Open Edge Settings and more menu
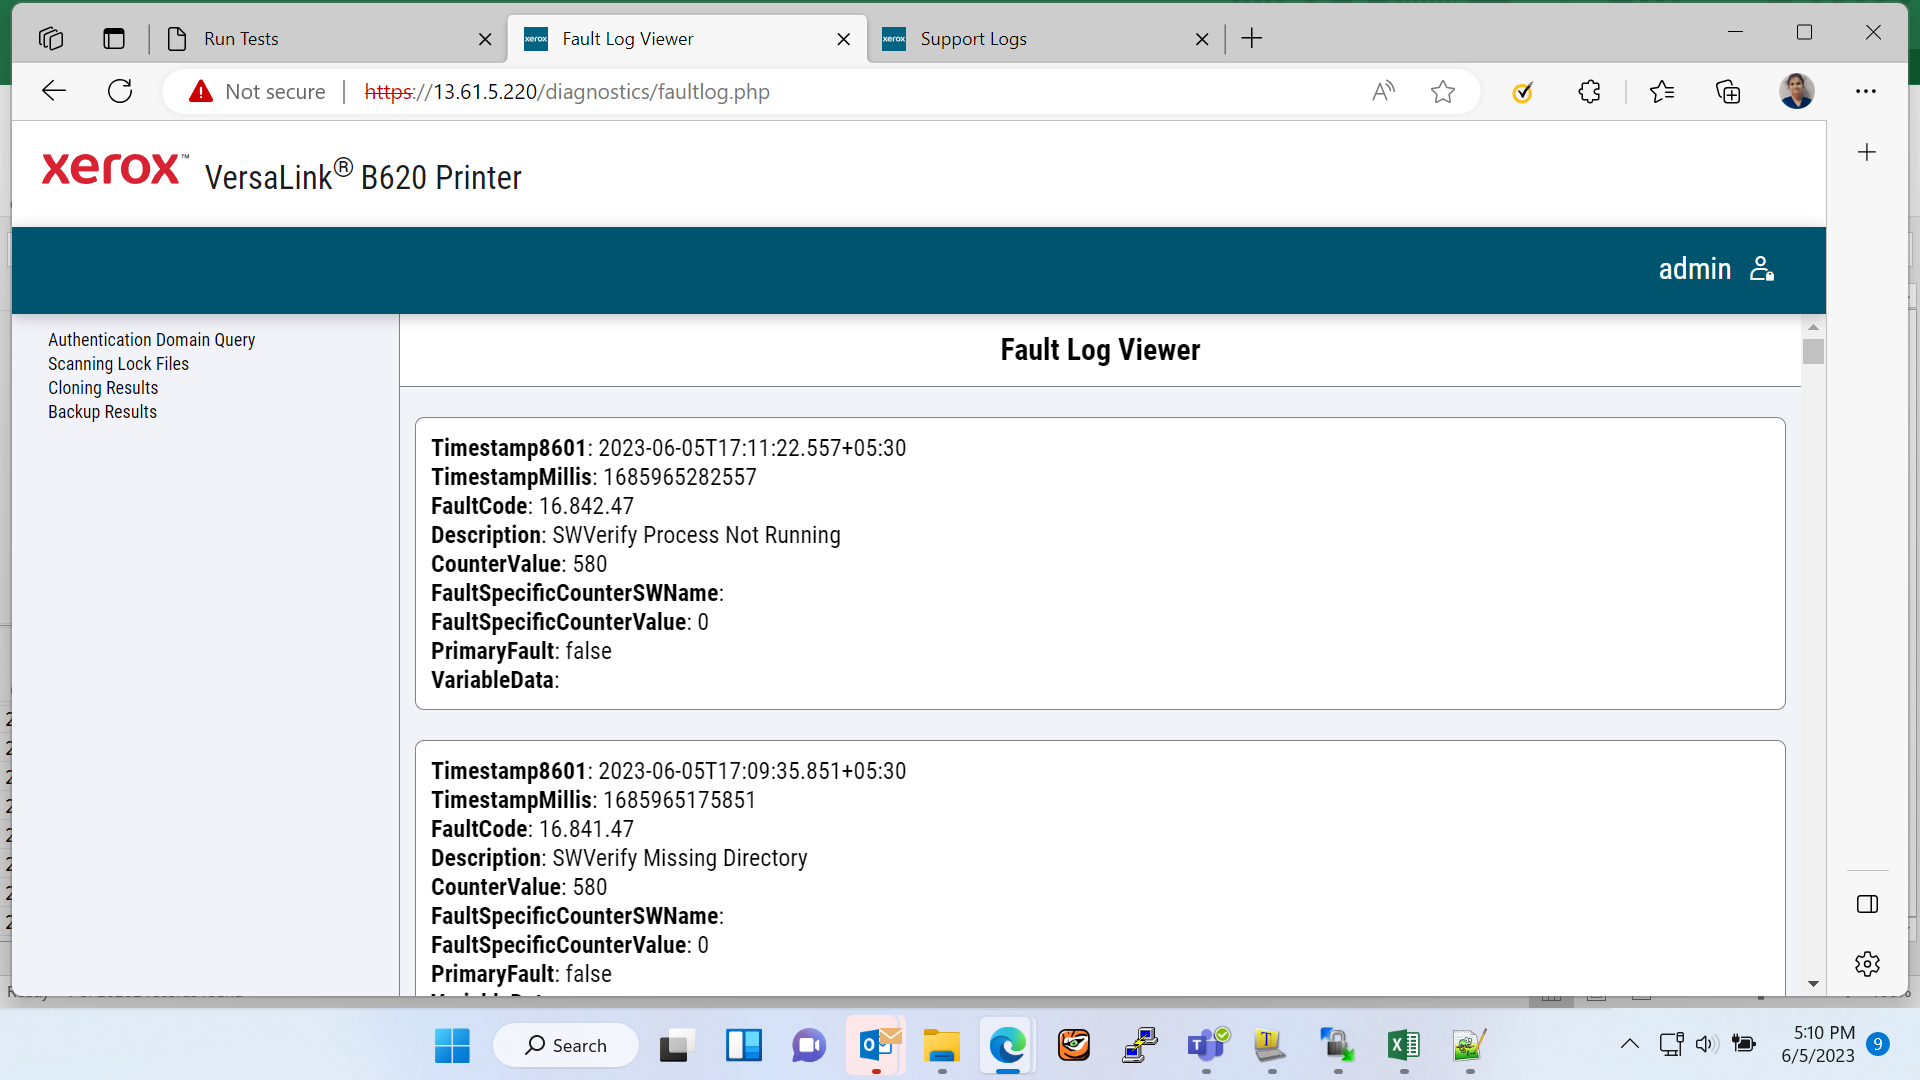This screenshot has width=1920, height=1080. [1866, 91]
